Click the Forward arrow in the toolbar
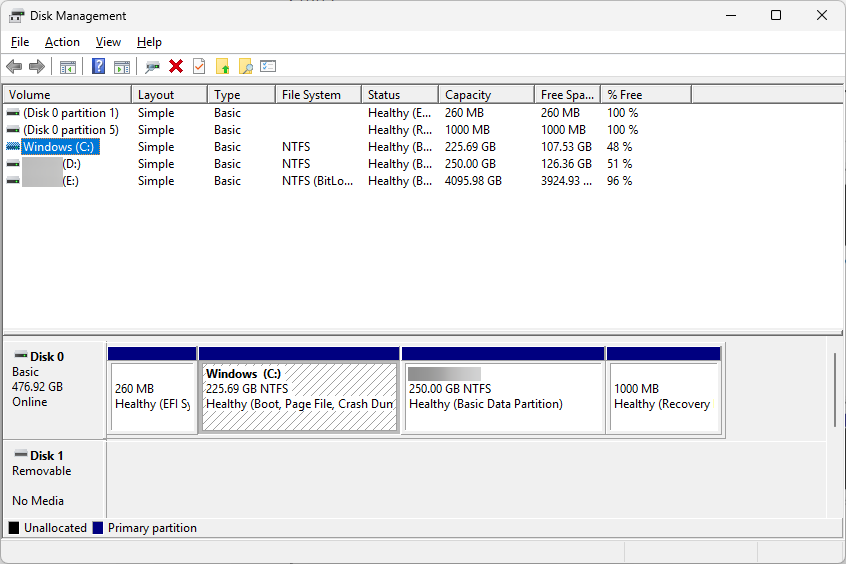Image resolution: width=846 pixels, height=564 pixels. [x=37, y=67]
